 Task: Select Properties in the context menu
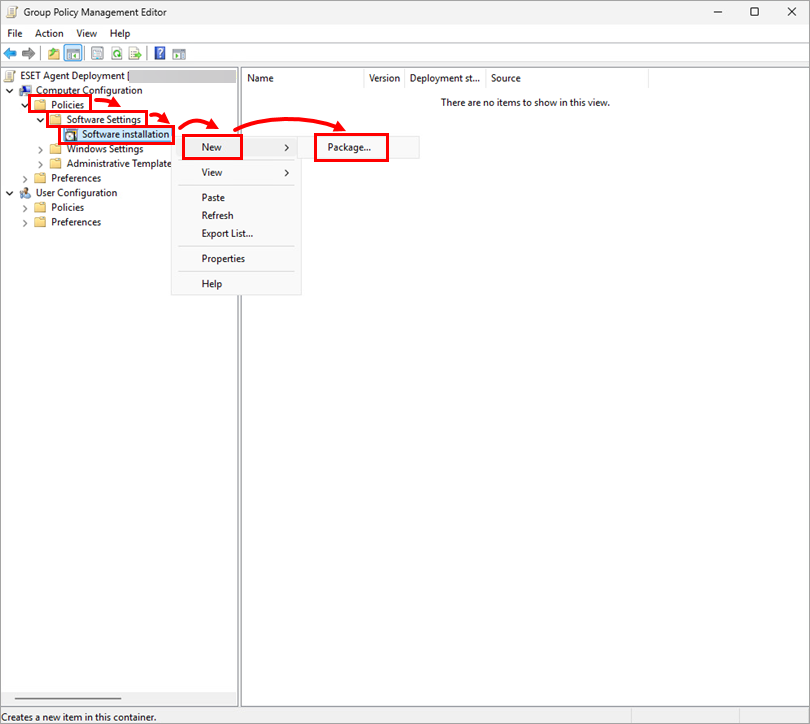click(x=223, y=259)
